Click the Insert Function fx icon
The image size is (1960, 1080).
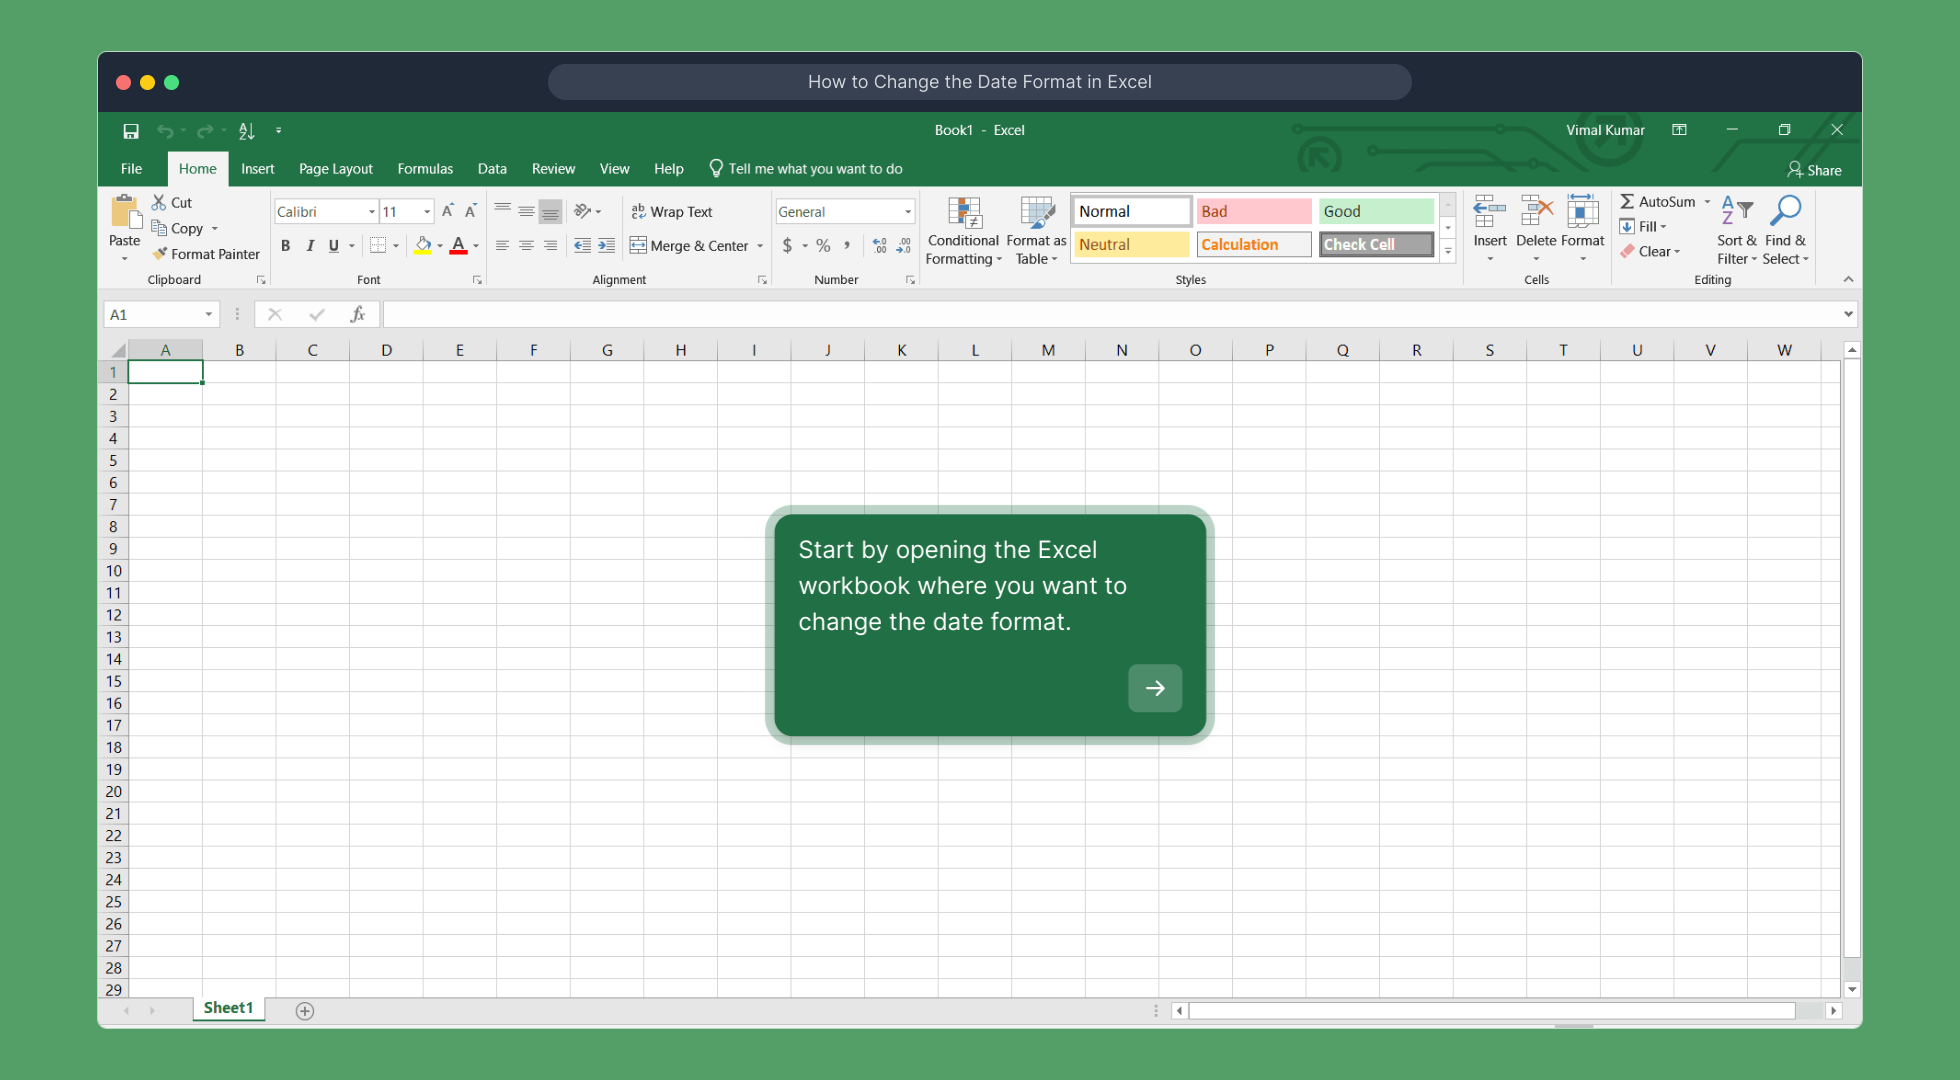pos(357,315)
